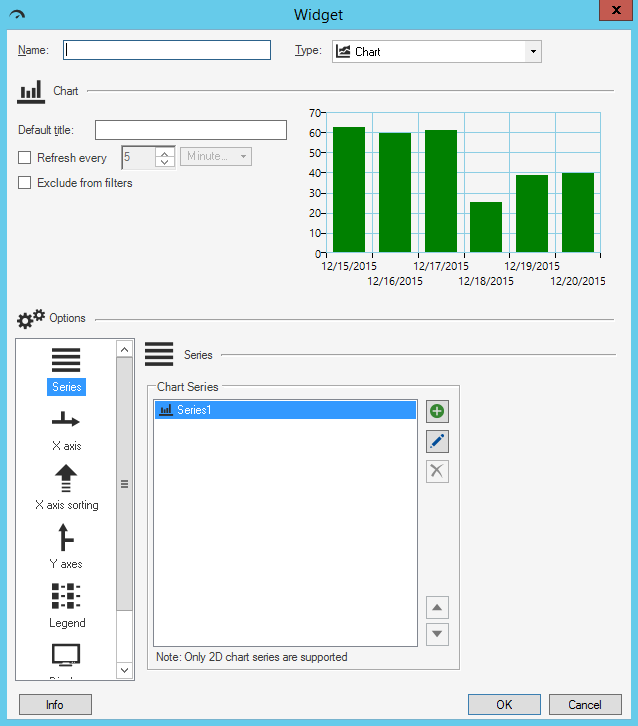Viewport: 638px width, 726px height.
Task: Click the OK button
Action: [x=504, y=704]
